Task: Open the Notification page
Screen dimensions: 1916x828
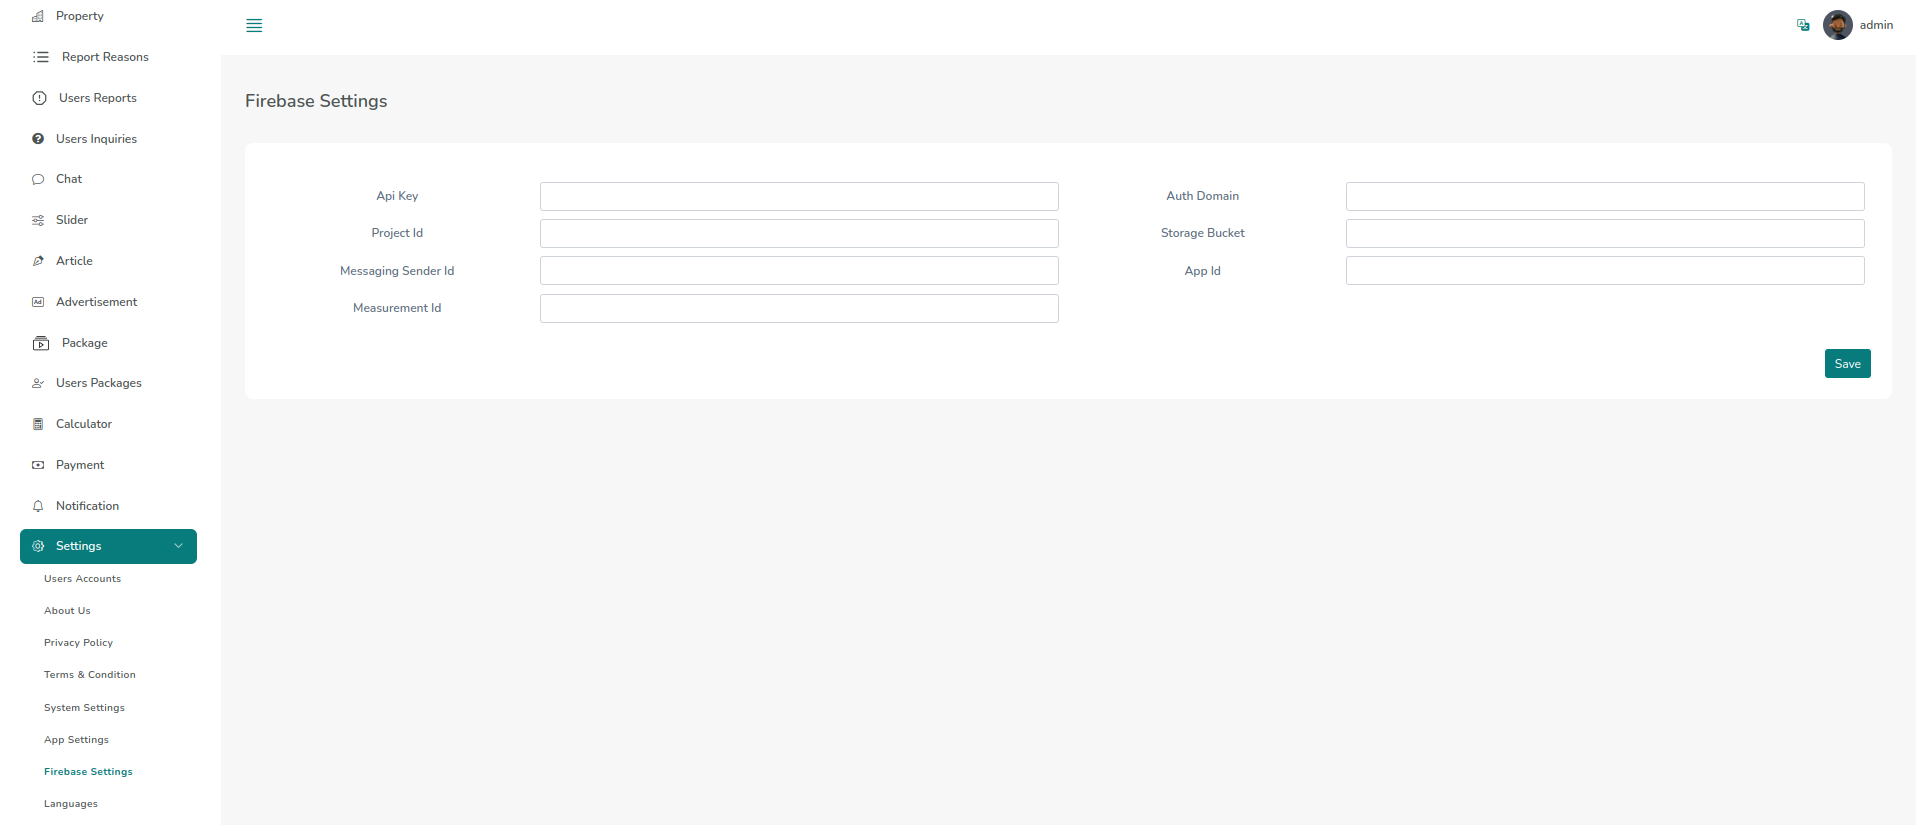Action: click(x=87, y=506)
